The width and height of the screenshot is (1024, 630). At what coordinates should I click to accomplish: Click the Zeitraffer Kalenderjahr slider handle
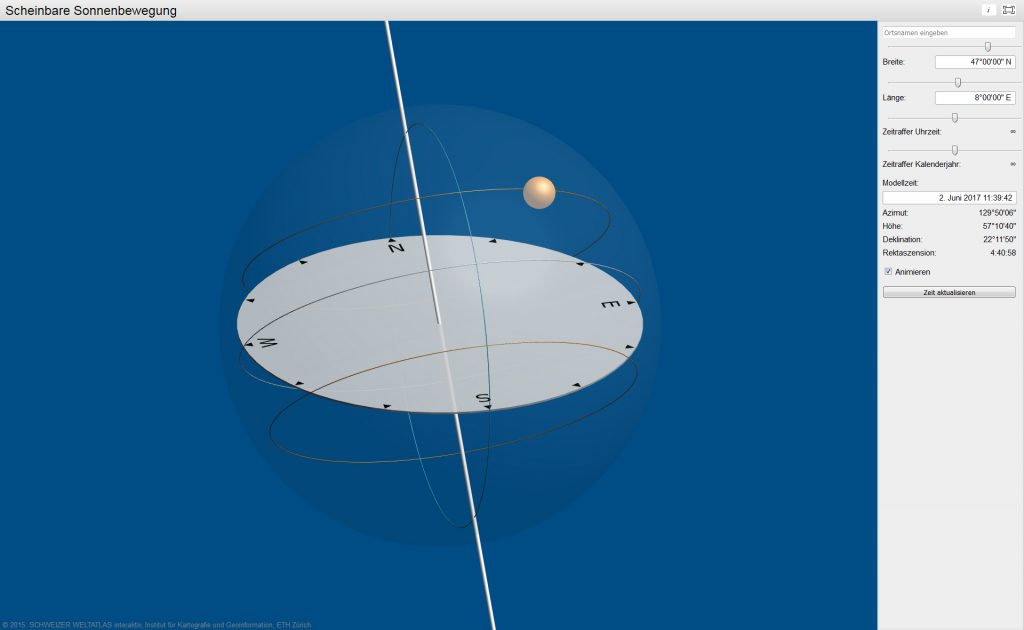tap(955, 150)
